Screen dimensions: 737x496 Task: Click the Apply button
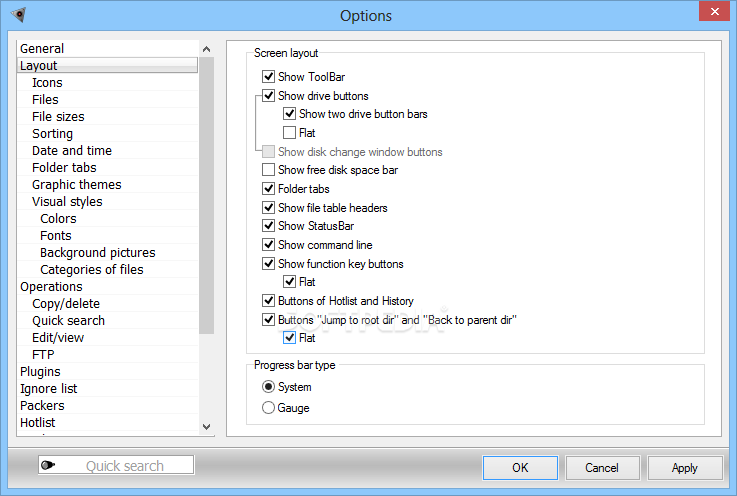[685, 468]
